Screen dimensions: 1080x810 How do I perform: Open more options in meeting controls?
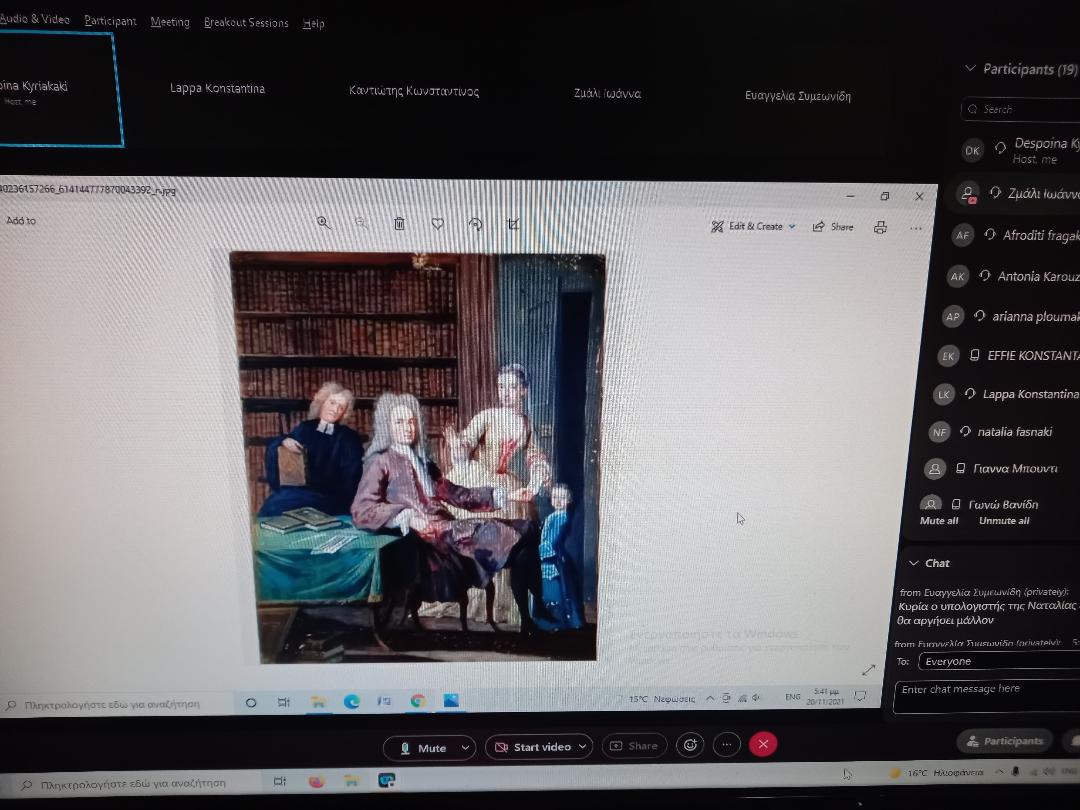pyautogui.click(x=727, y=745)
